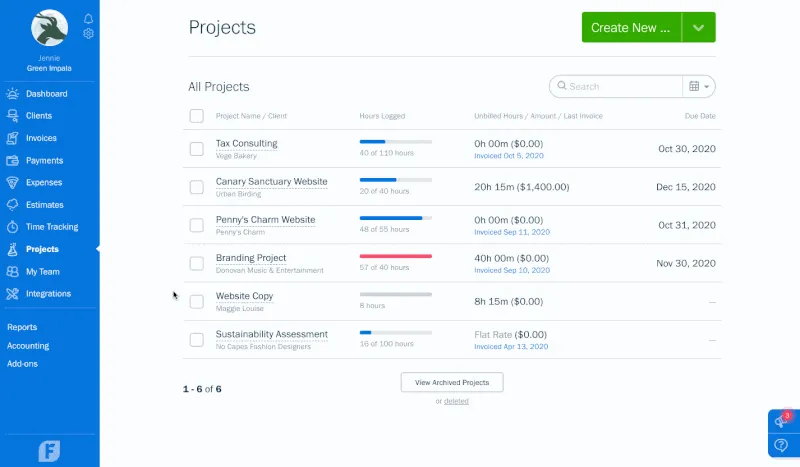This screenshot has width=800, height=467.
Task: Click the Expenses icon in sidebar
Action: (x=12, y=183)
